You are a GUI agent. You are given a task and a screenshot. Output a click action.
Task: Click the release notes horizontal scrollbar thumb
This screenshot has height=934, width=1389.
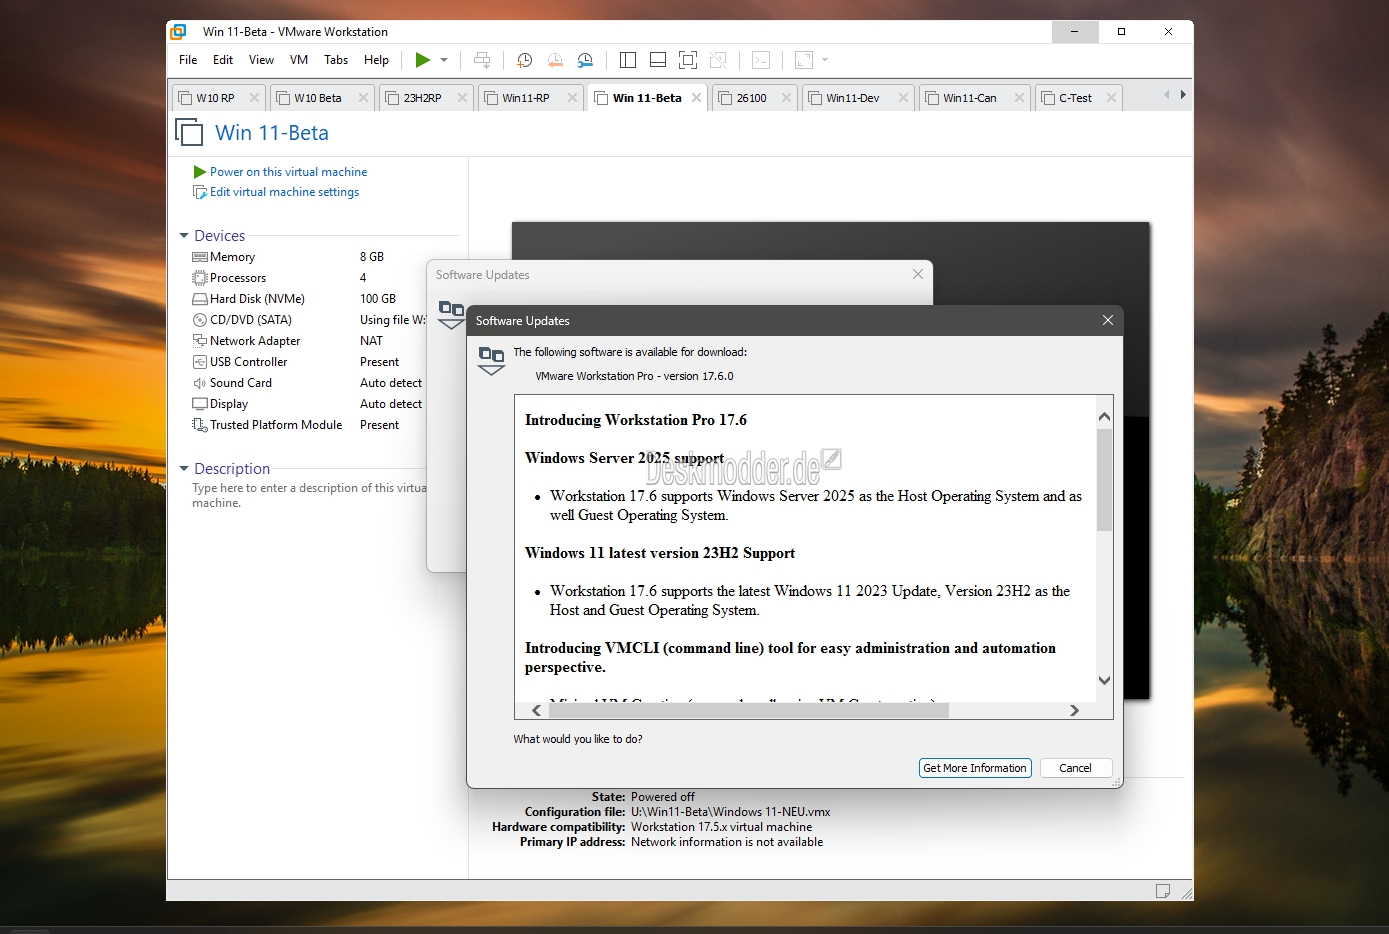tap(748, 711)
